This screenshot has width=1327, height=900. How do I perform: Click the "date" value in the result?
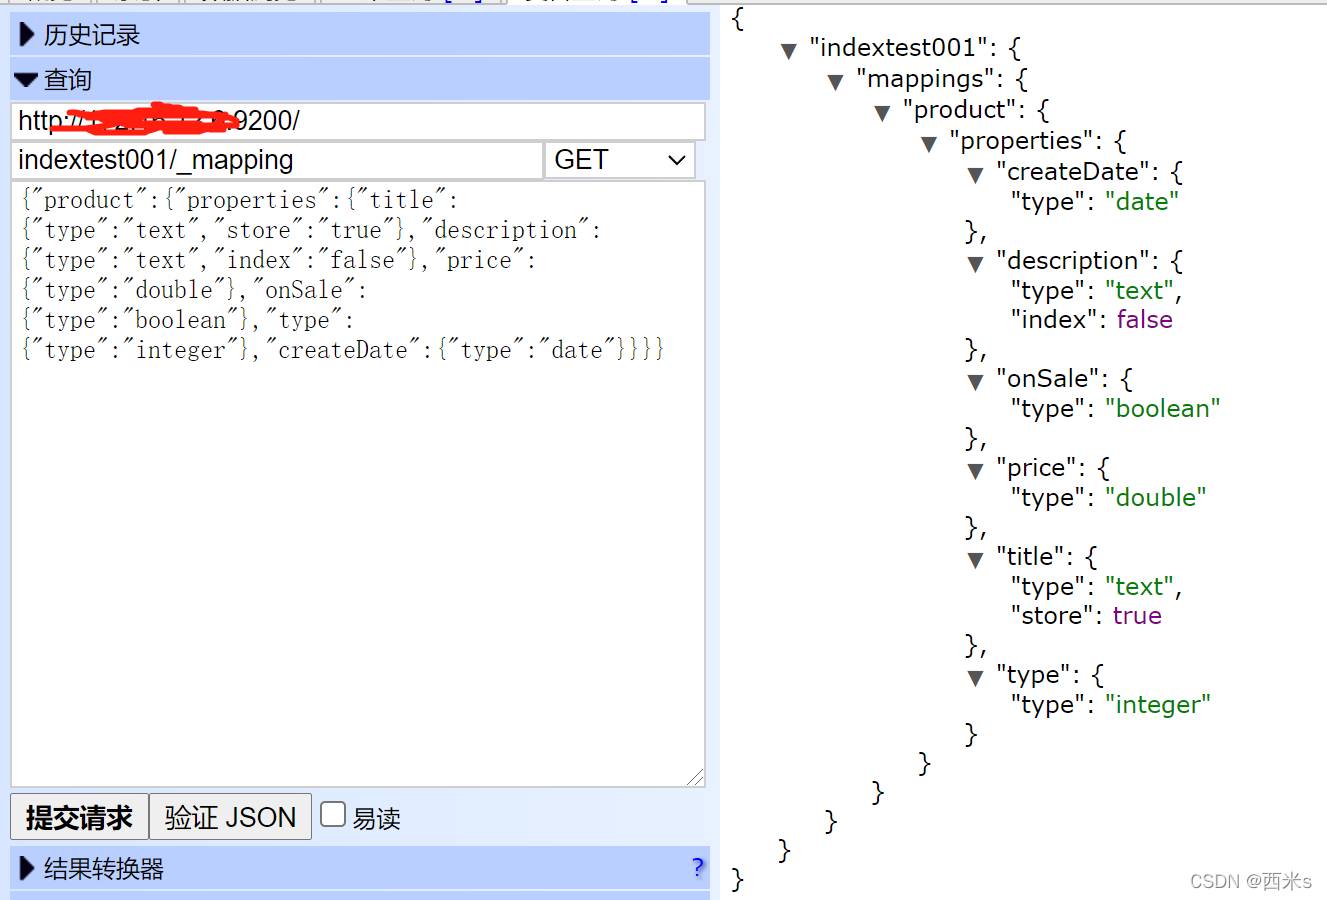(1142, 202)
